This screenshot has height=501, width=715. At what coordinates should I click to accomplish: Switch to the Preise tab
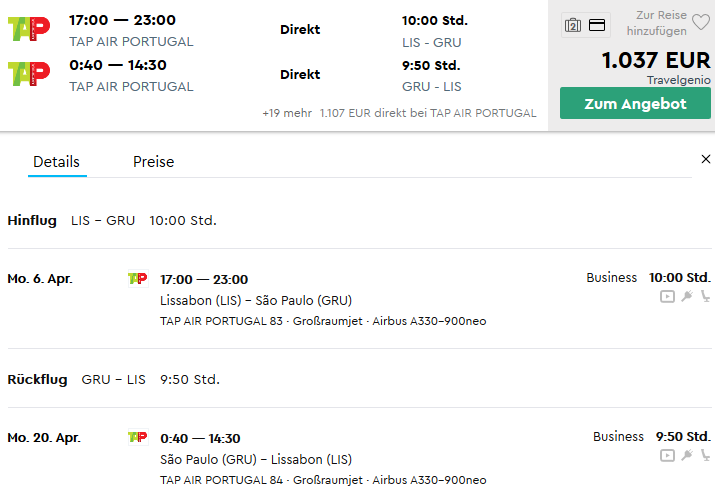coord(153,162)
